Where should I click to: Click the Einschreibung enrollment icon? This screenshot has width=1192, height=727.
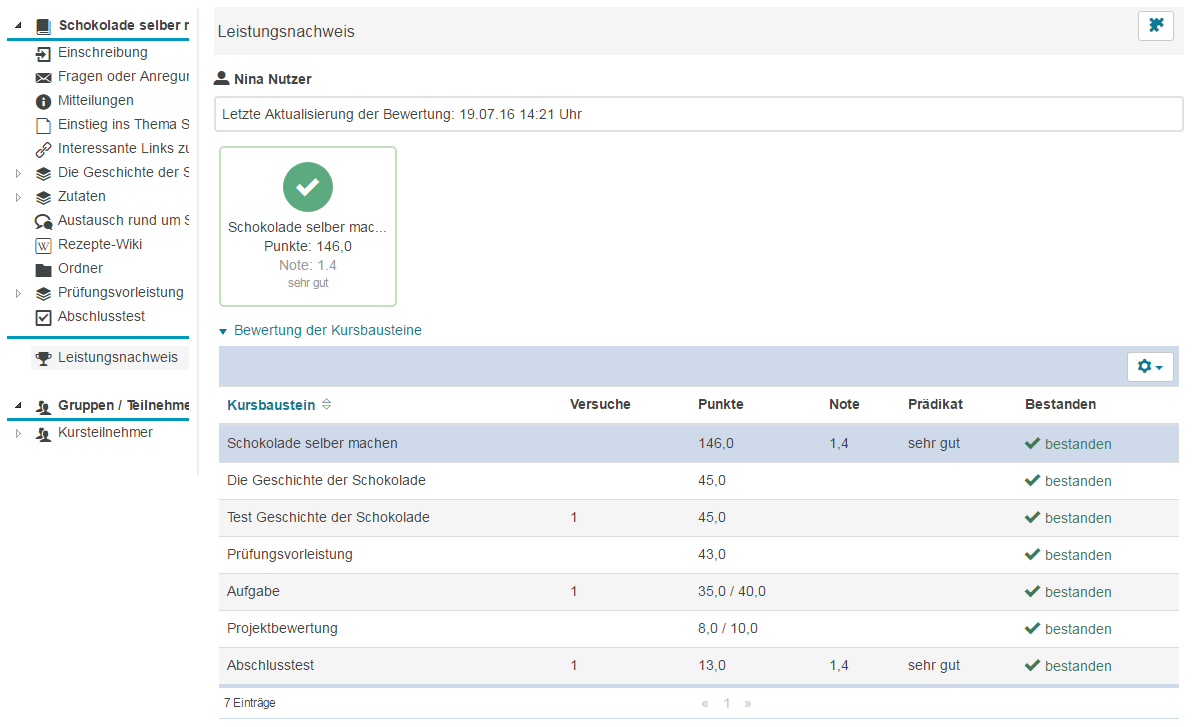click(x=43, y=53)
